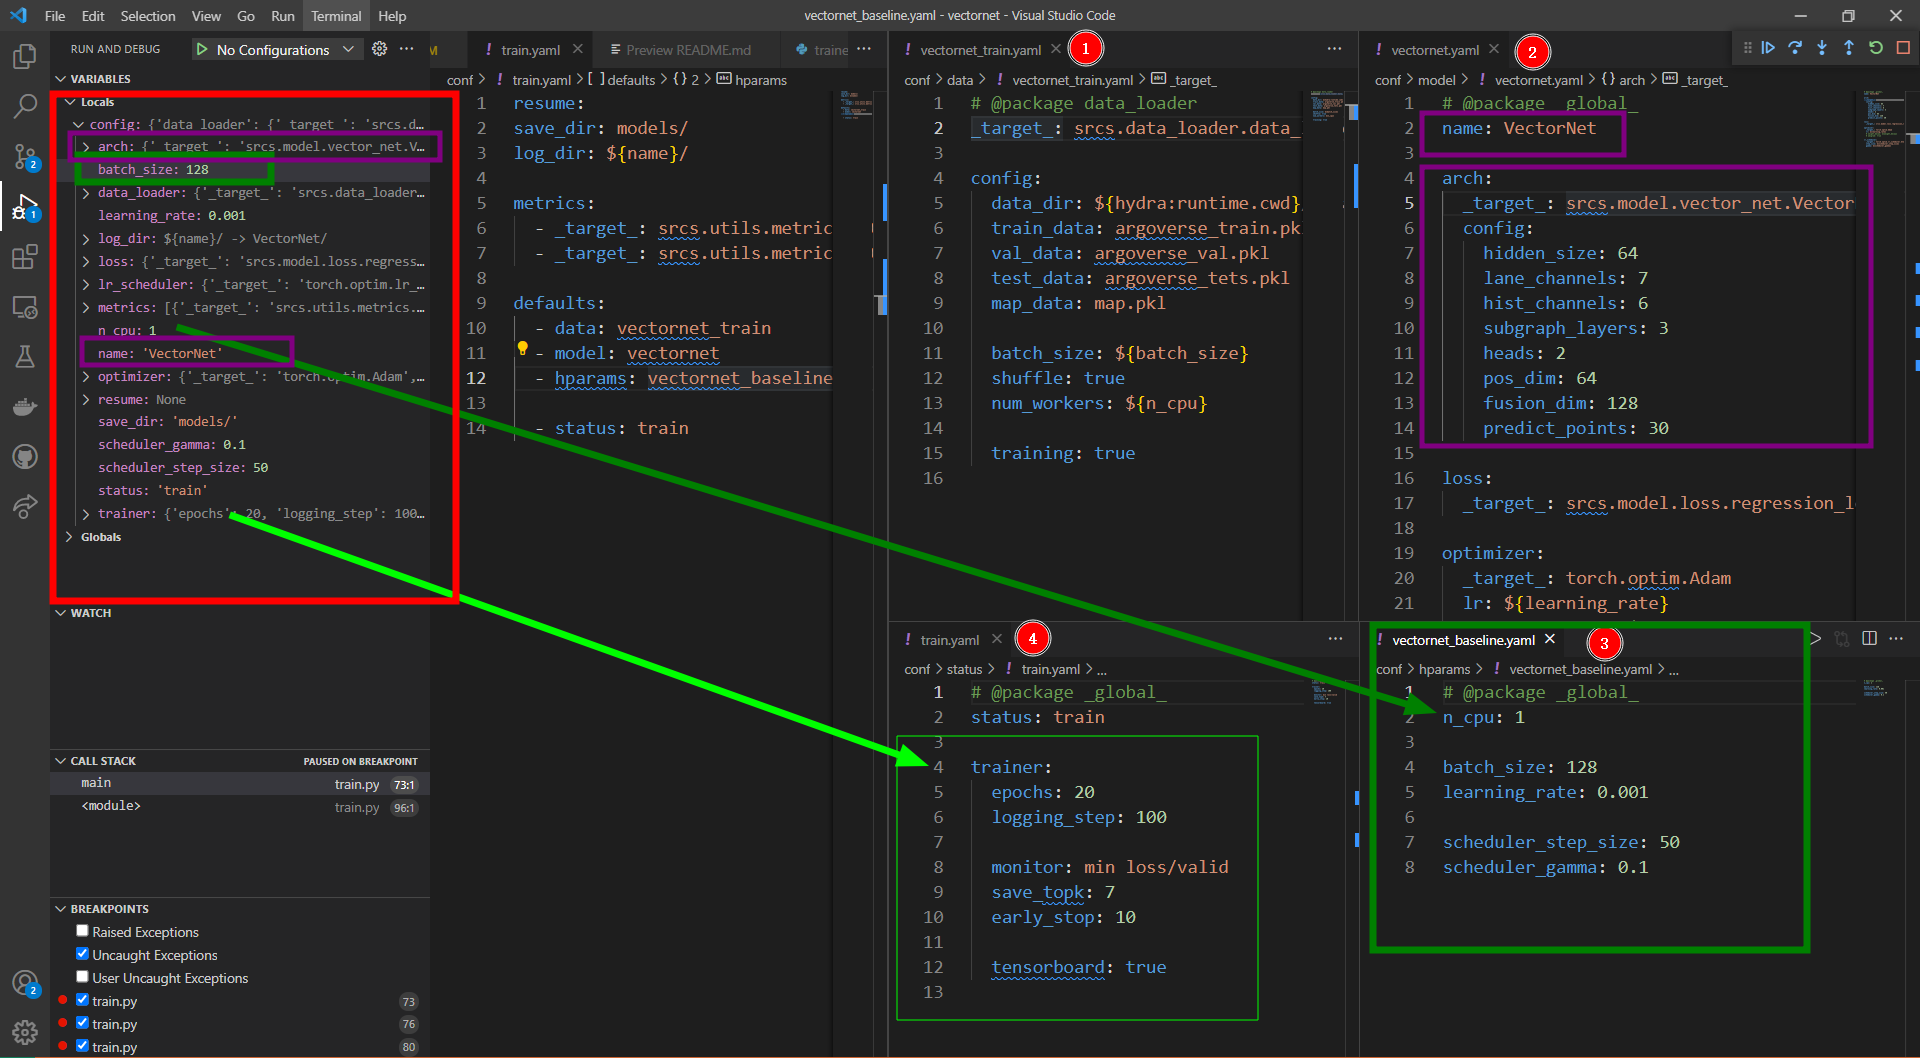
Task: Open the Extensions view
Action: pyautogui.click(x=25, y=257)
